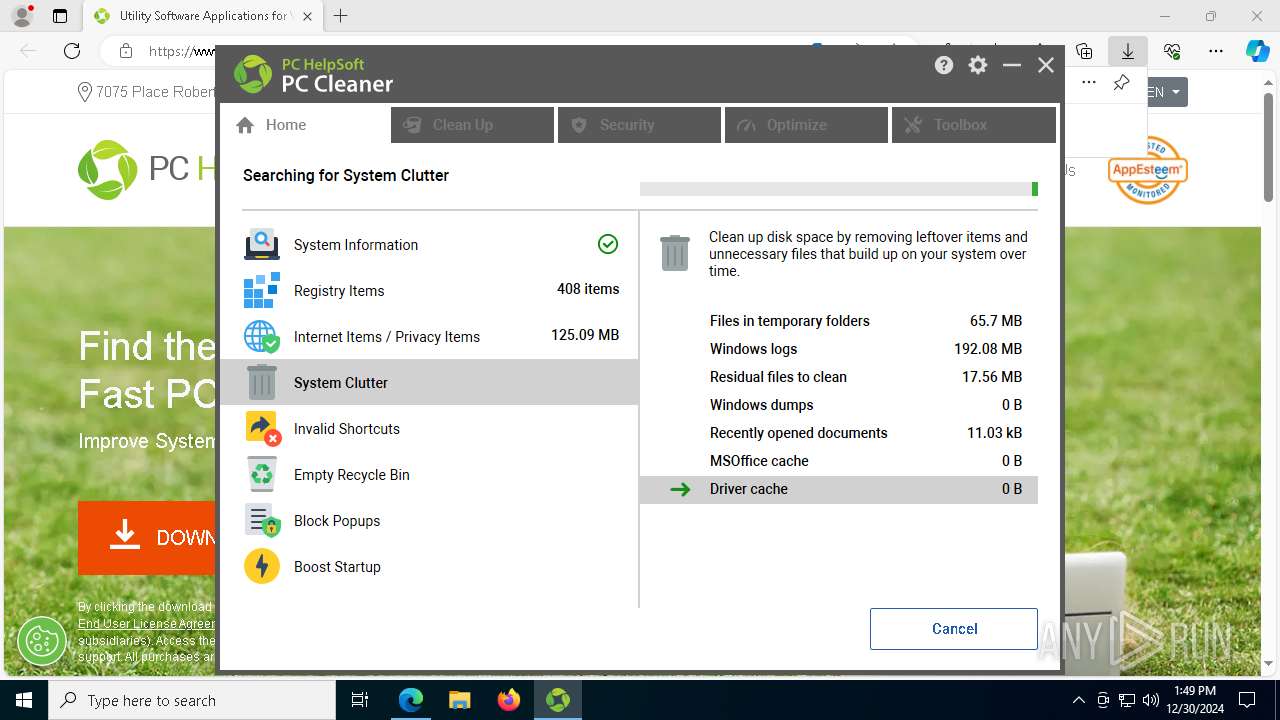The height and width of the screenshot is (720, 1280).
Task: Click the Recently opened documents row
Action: pyautogui.click(x=839, y=433)
